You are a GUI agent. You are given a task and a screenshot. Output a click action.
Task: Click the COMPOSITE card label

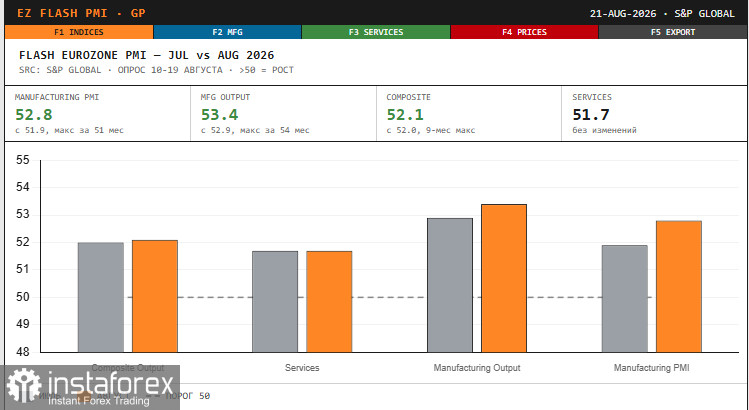click(x=408, y=97)
